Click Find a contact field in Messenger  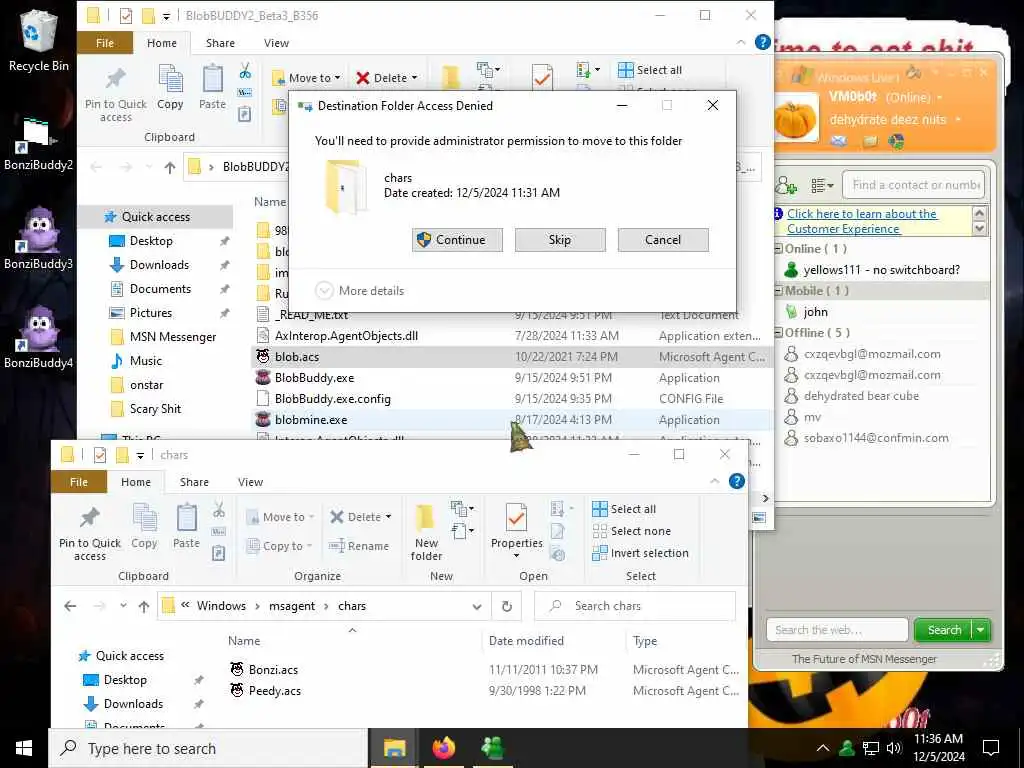click(x=914, y=185)
